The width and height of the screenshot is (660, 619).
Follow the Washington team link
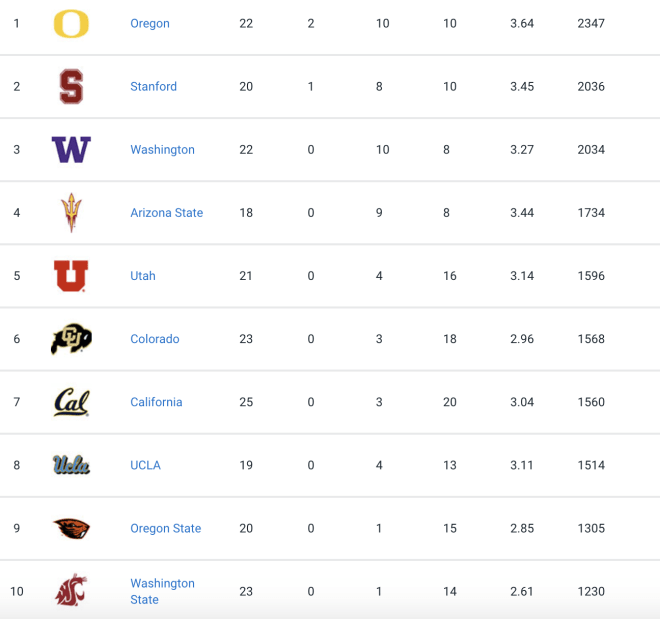pyautogui.click(x=162, y=150)
